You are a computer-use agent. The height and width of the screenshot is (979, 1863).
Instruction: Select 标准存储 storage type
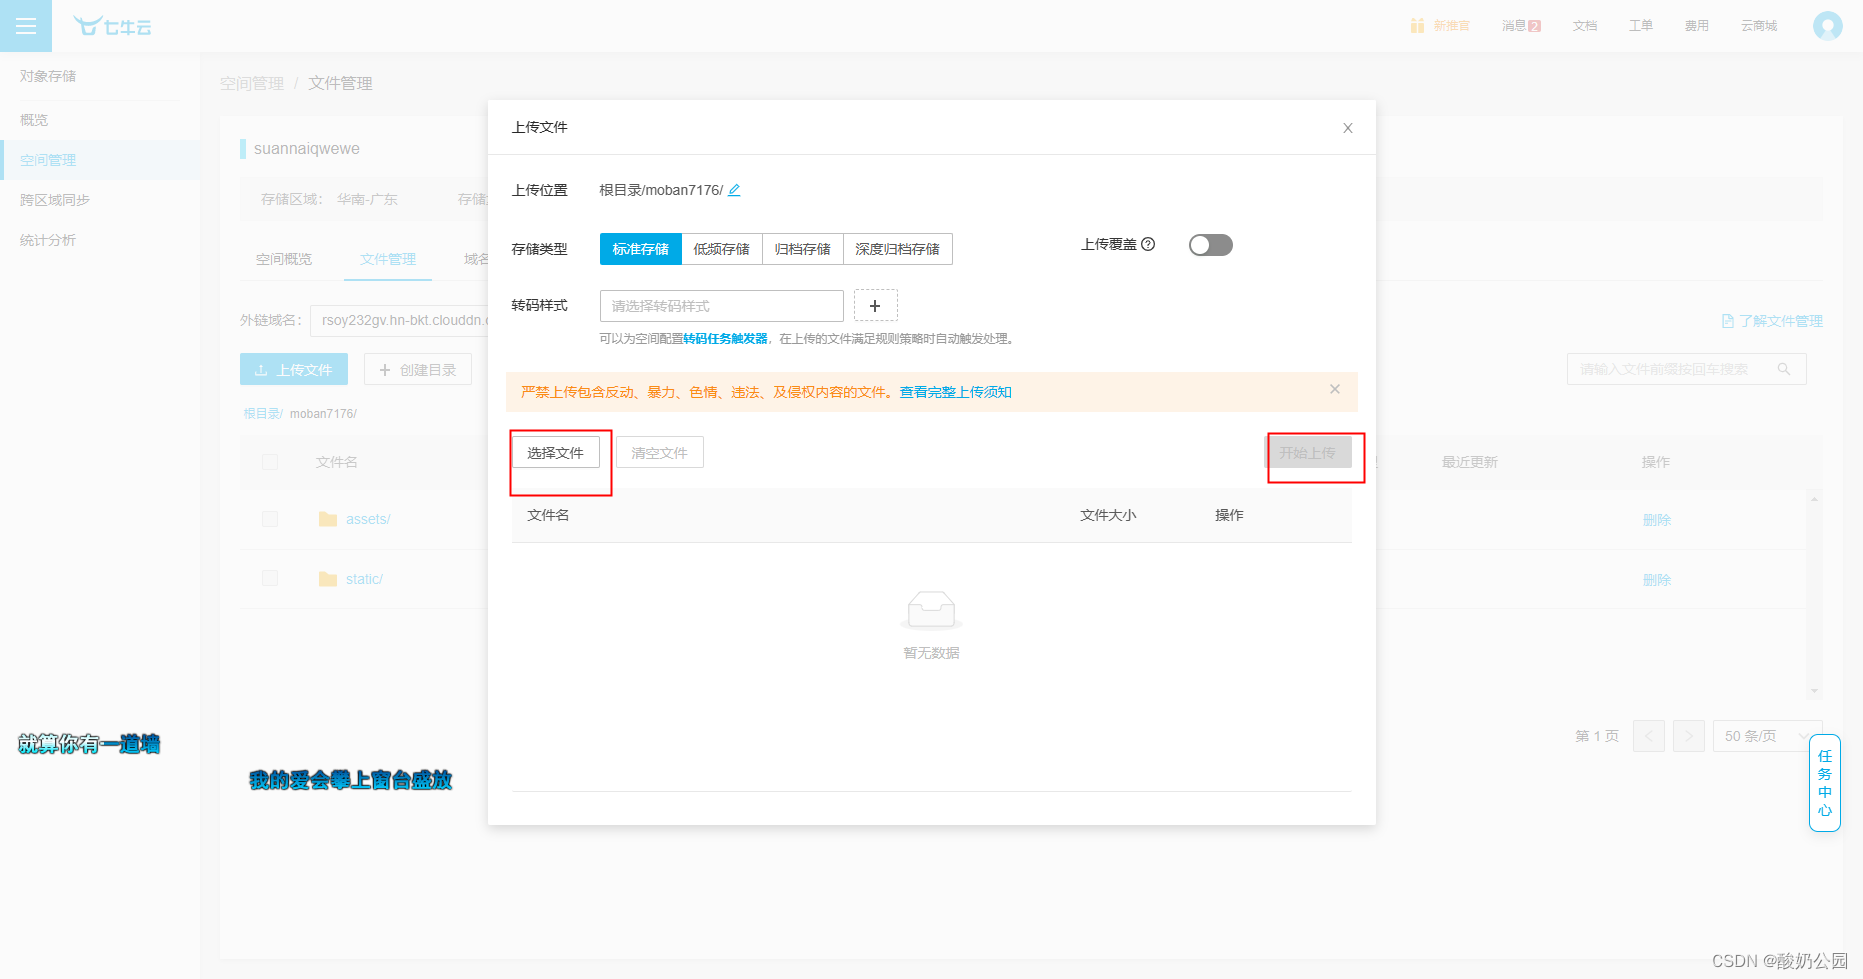(x=641, y=249)
